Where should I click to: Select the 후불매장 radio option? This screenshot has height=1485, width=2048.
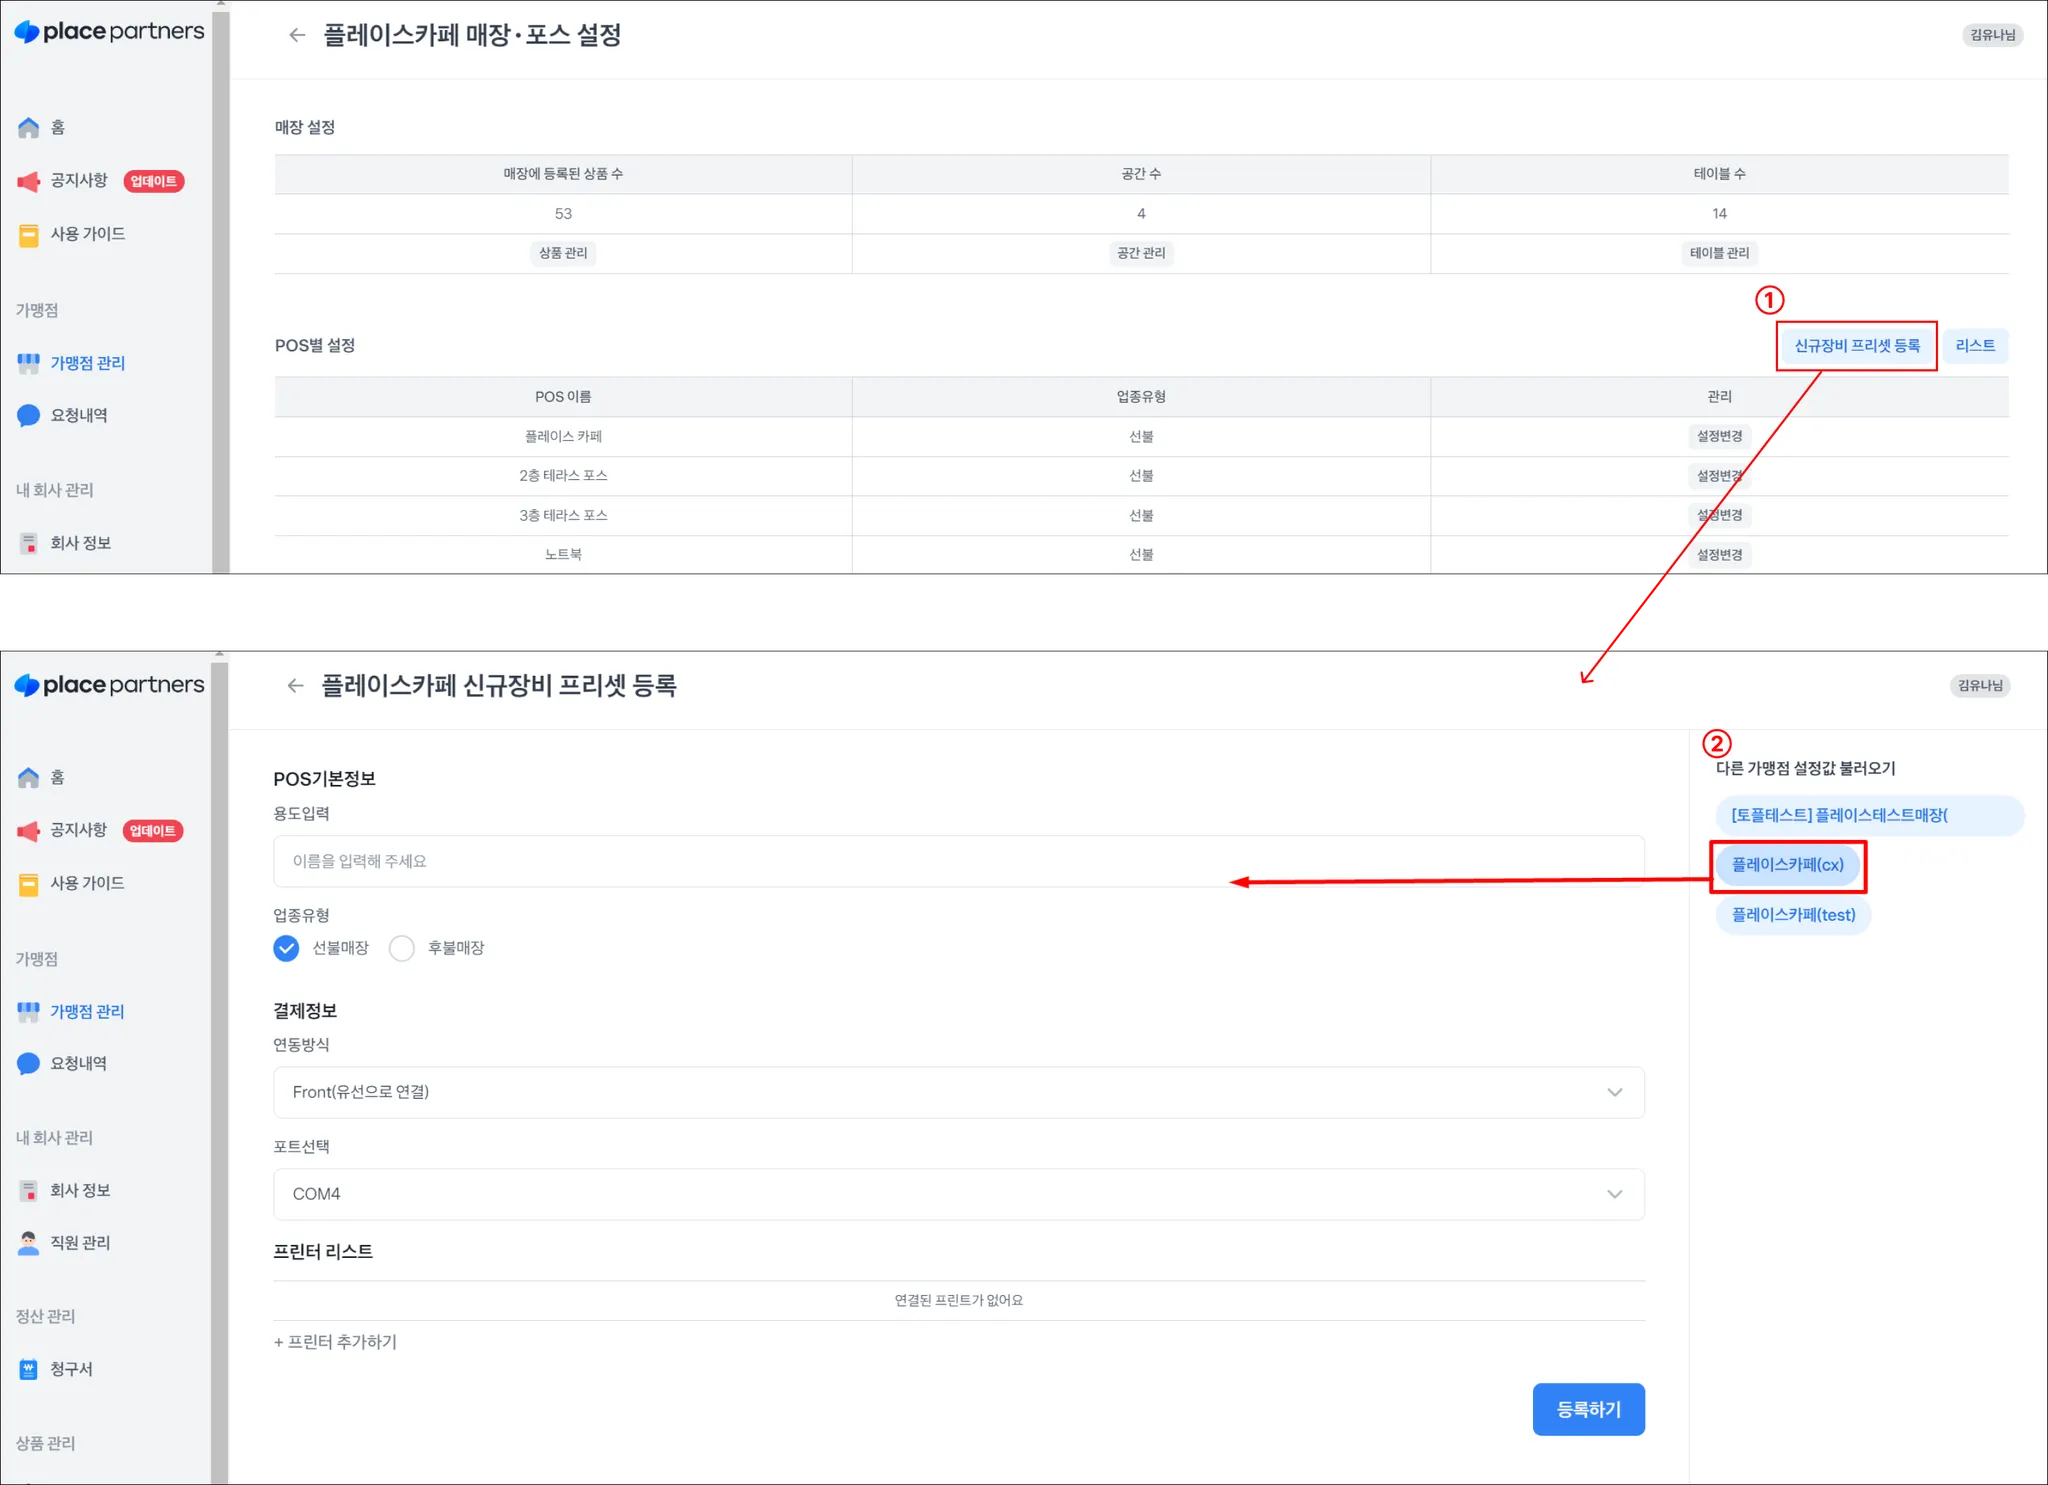[402, 948]
